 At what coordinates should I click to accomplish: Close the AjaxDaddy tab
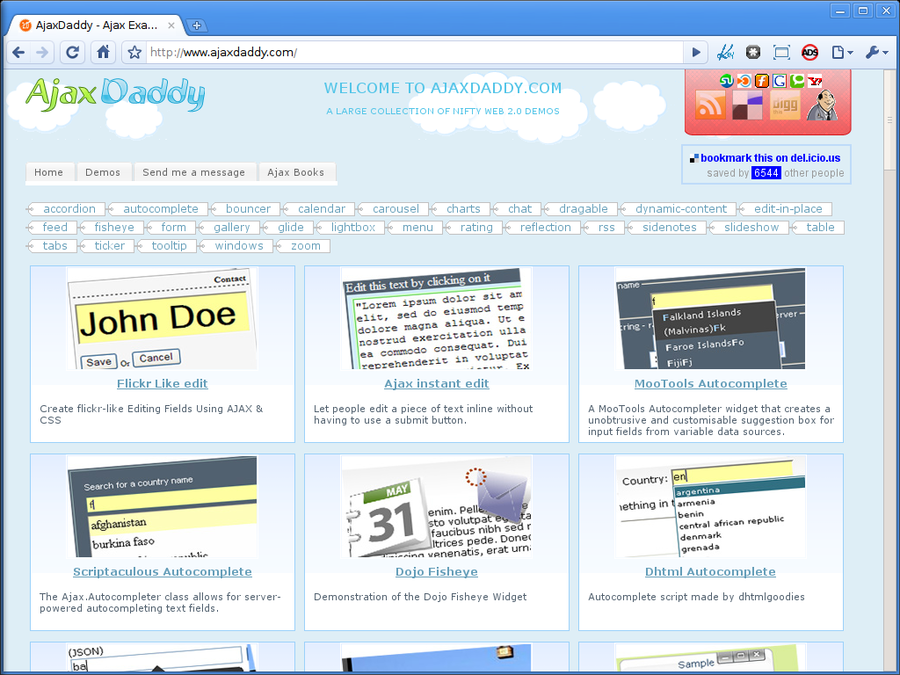[171, 25]
